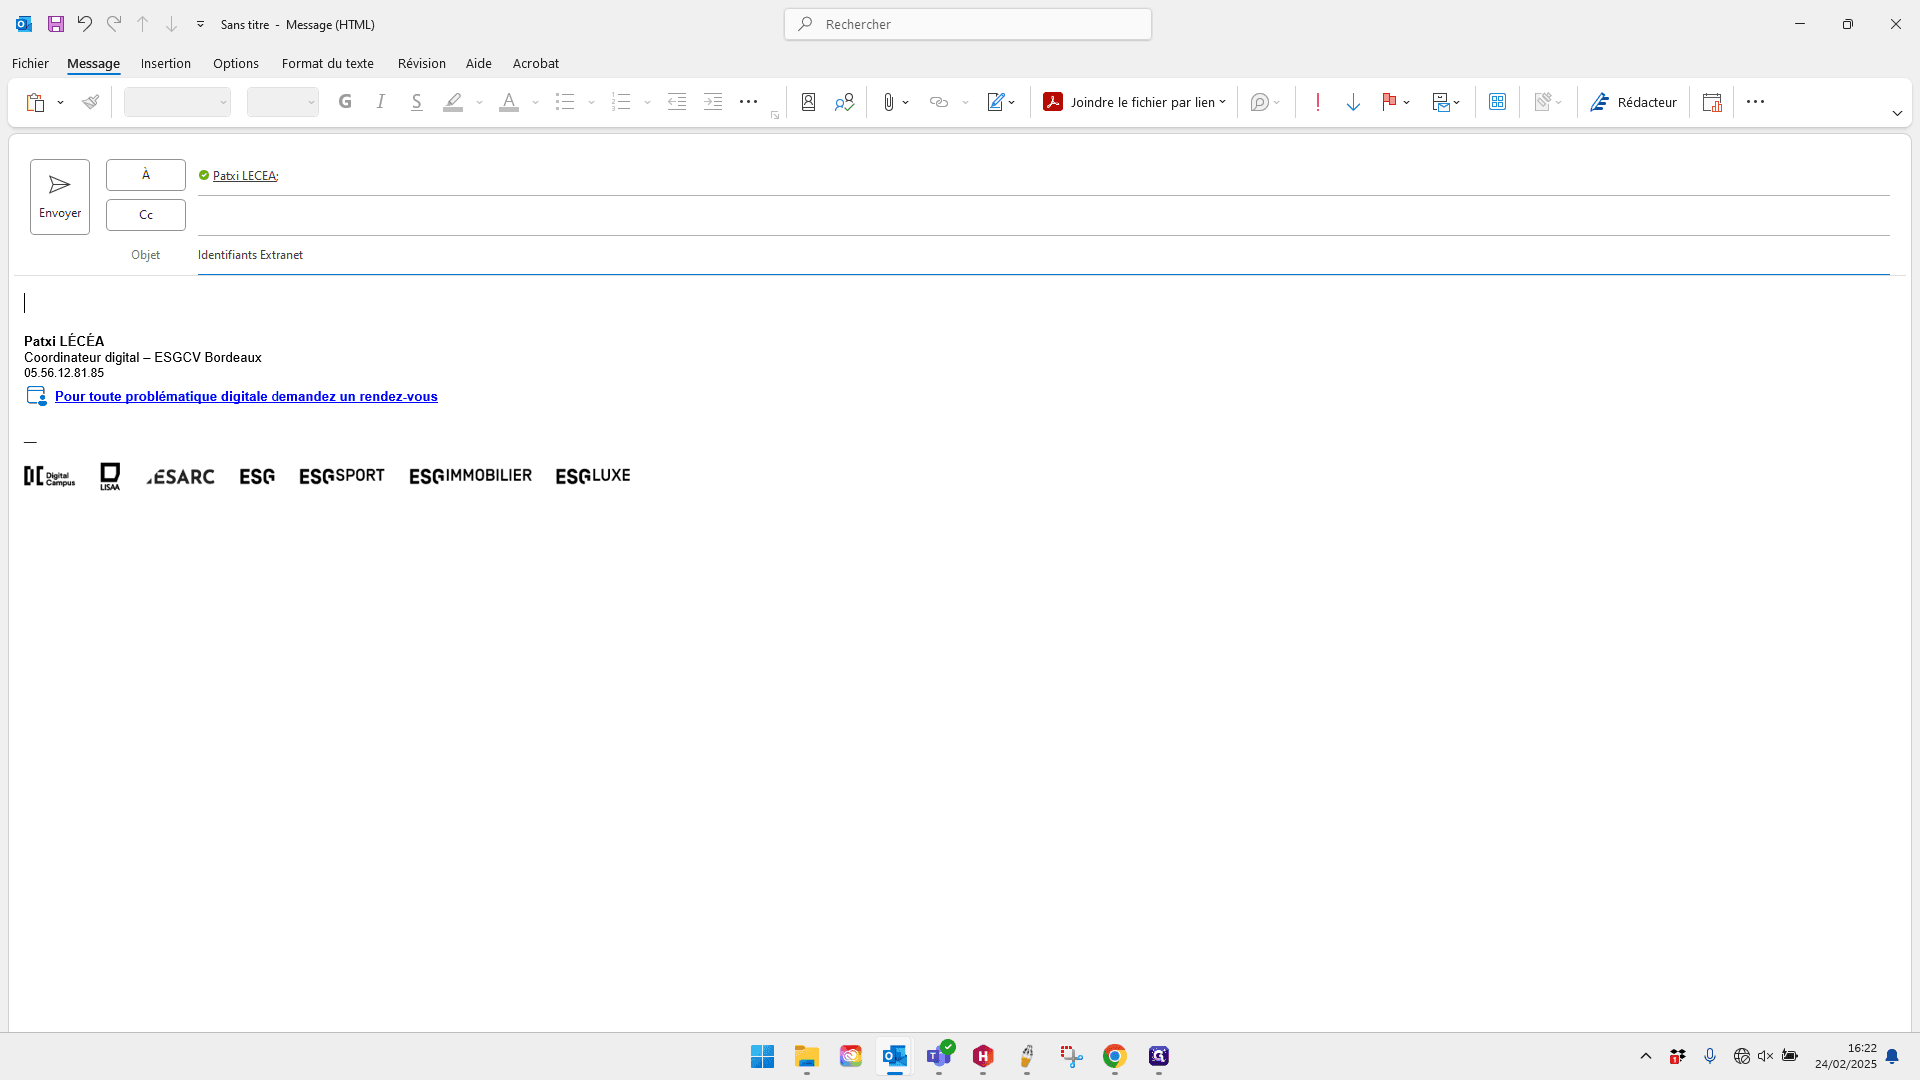
Task: Click the Objet subject field
Action: pos(1043,255)
